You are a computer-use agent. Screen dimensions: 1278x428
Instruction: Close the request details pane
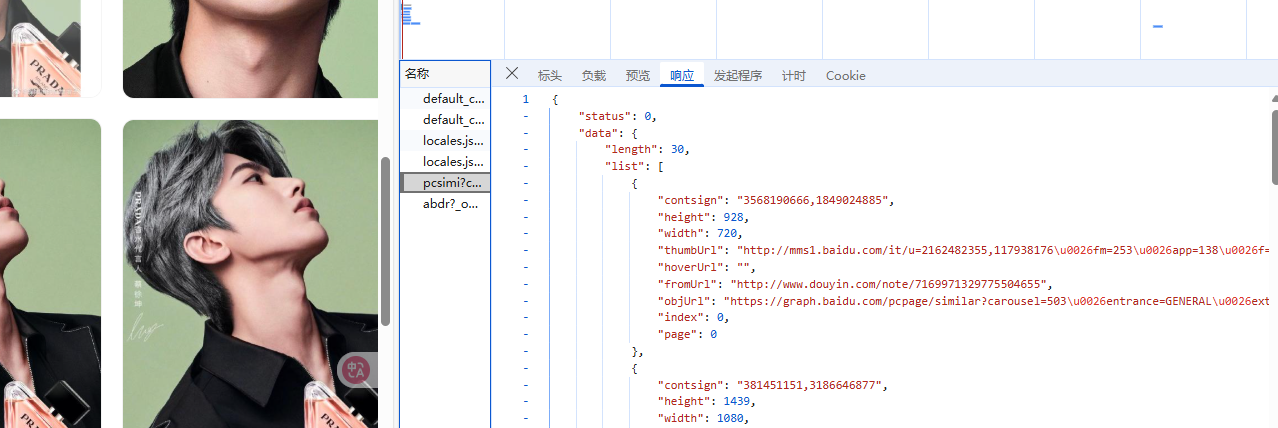click(x=512, y=74)
